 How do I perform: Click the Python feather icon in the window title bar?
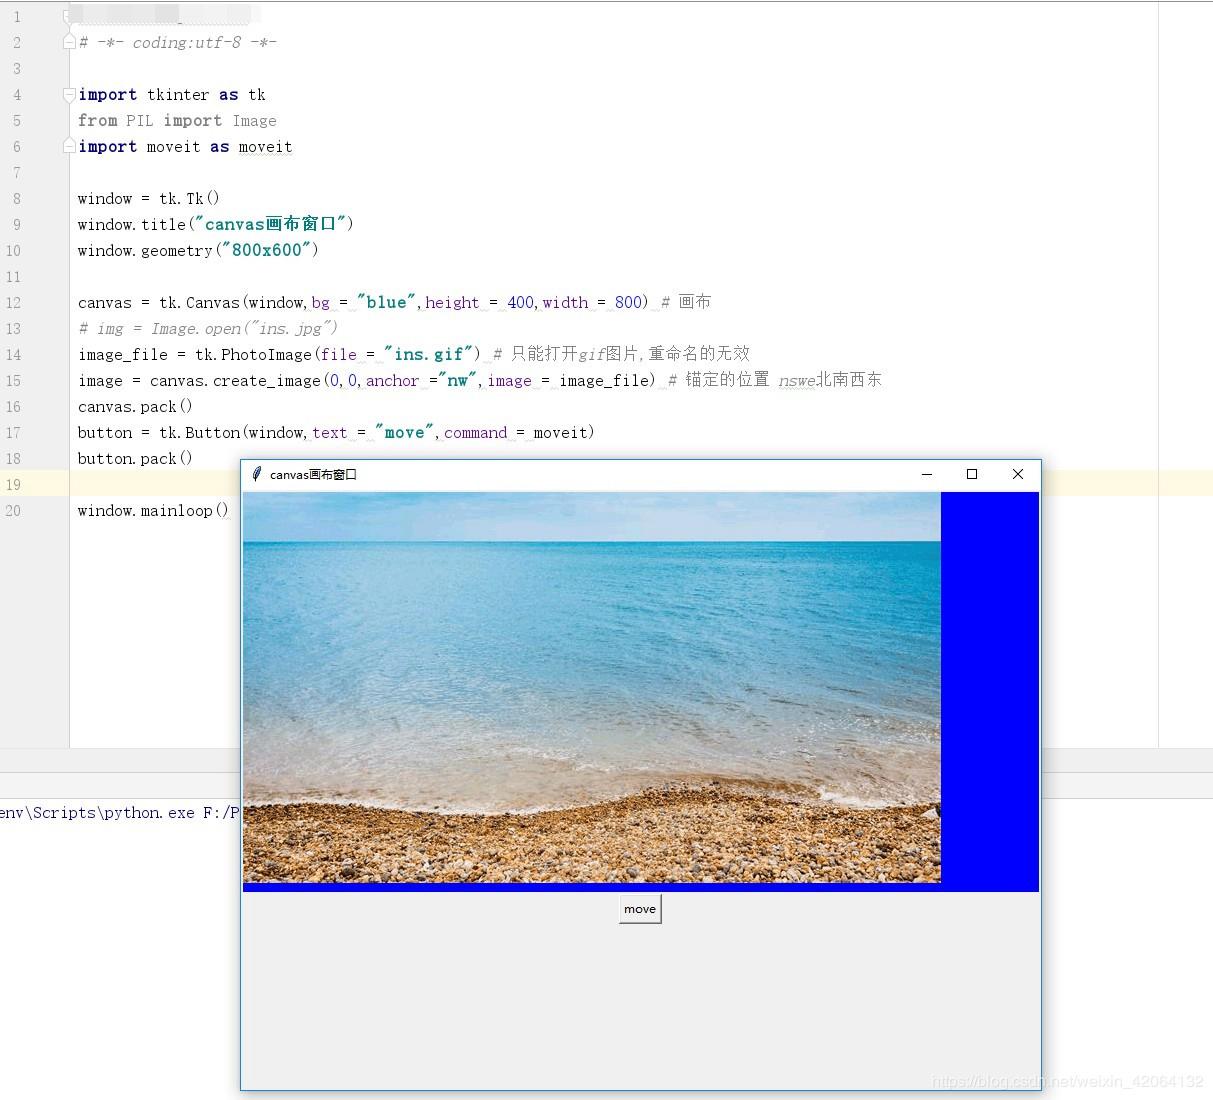tap(257, 474)
